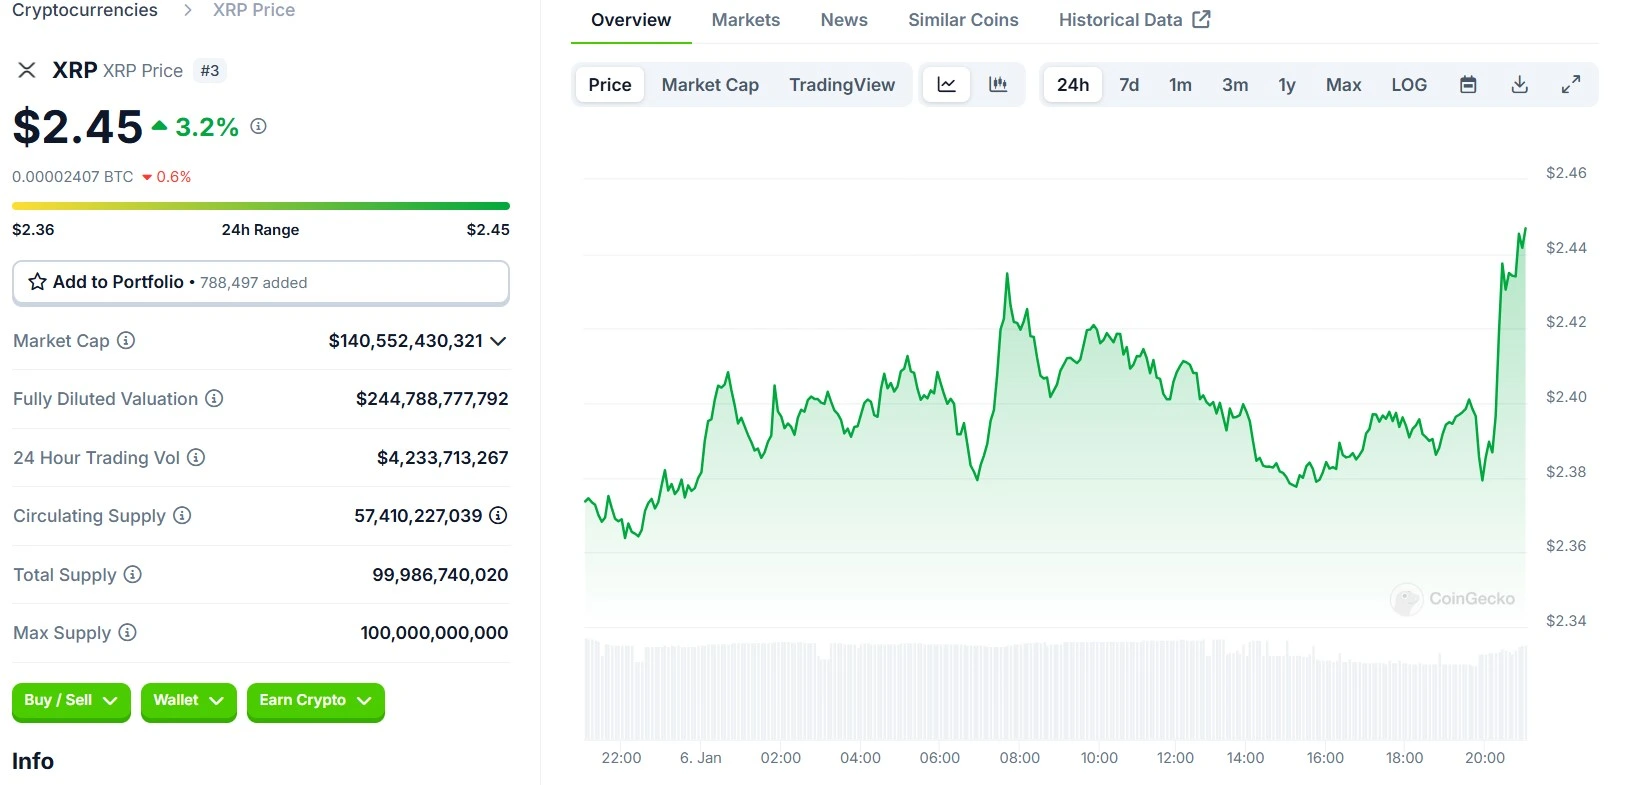Click Total Supply info icon
1636x785 pixels.
pyautogui.click(x=132, y=574)
